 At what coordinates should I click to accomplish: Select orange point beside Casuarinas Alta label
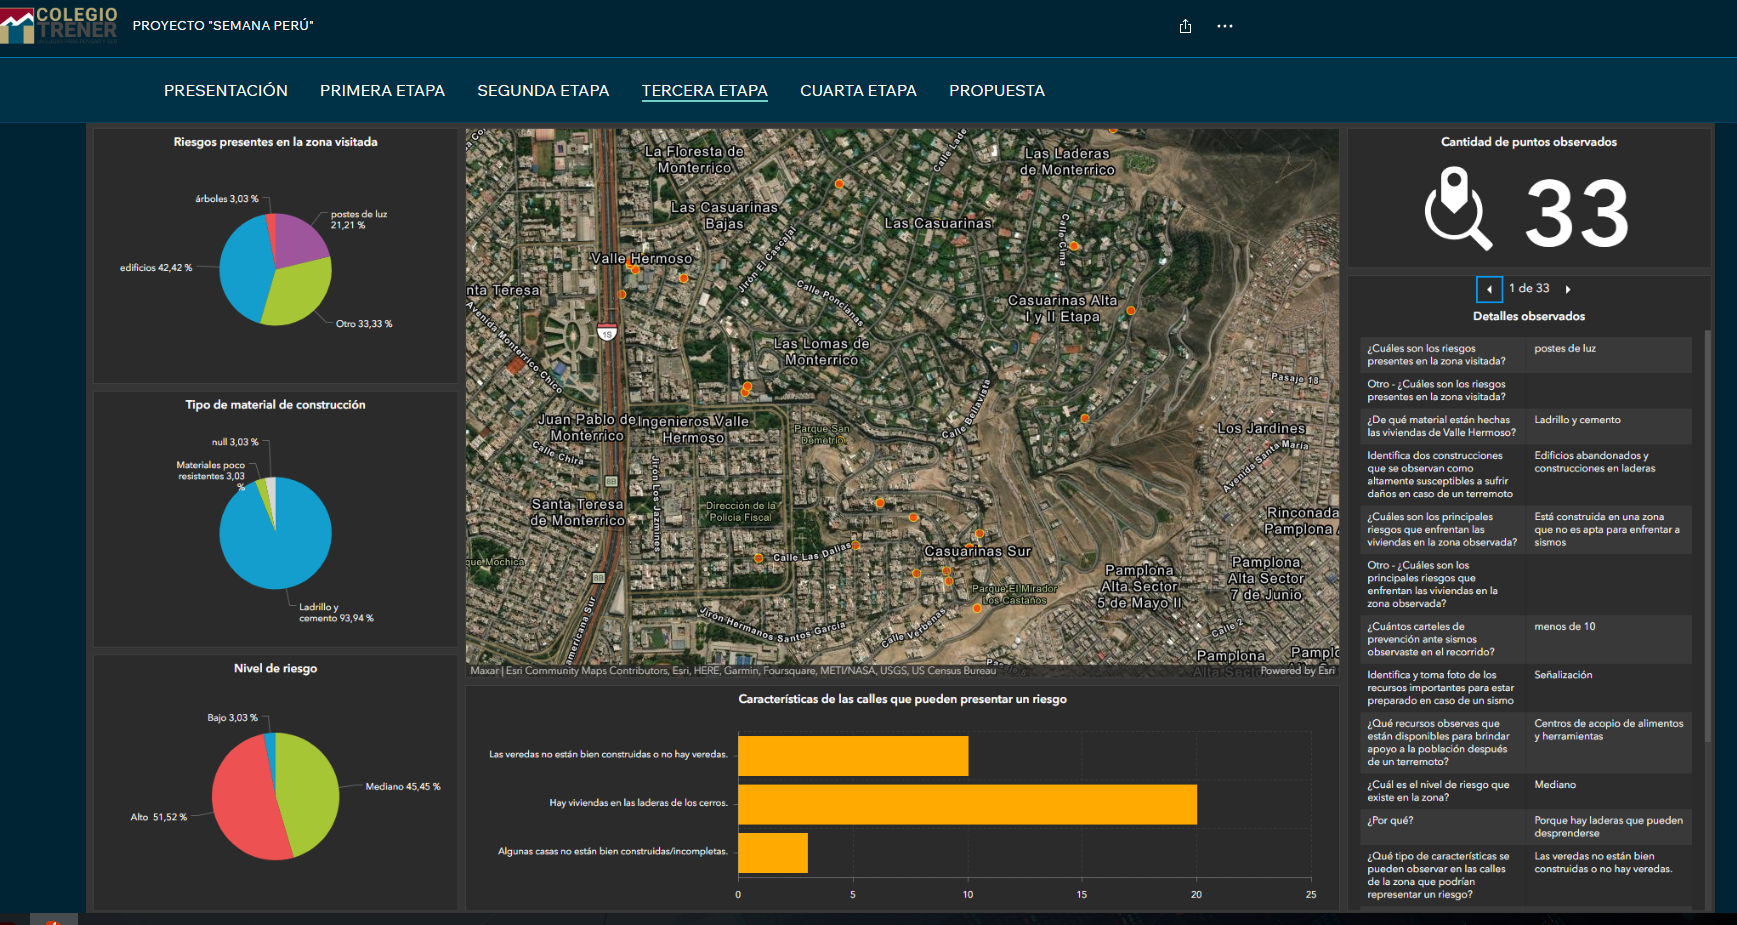(1130, 311)
